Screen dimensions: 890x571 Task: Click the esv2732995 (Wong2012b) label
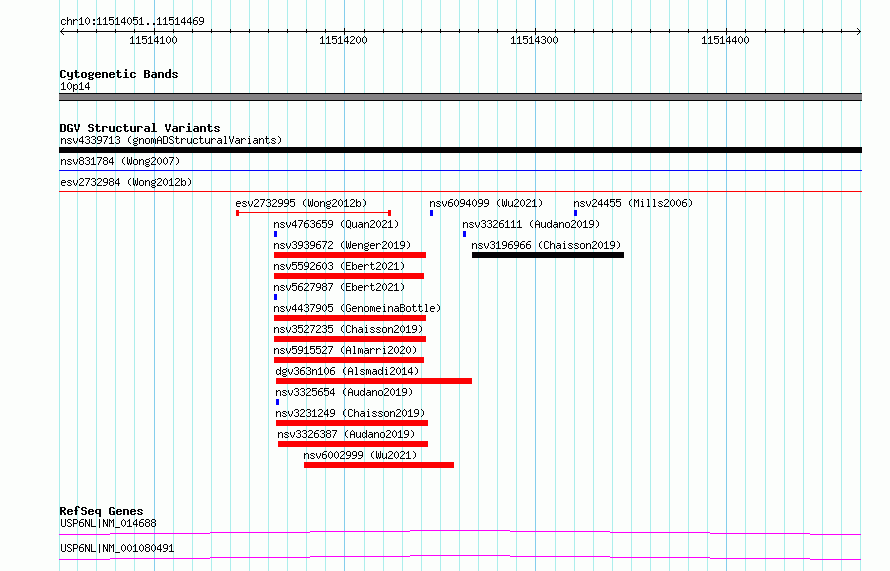click(301, 203)
